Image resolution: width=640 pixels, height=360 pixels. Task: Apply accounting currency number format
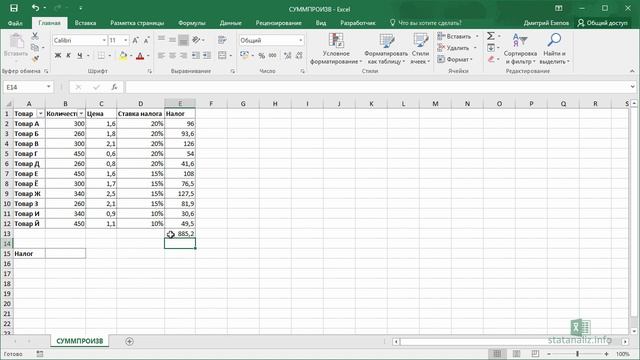[244, 56]
